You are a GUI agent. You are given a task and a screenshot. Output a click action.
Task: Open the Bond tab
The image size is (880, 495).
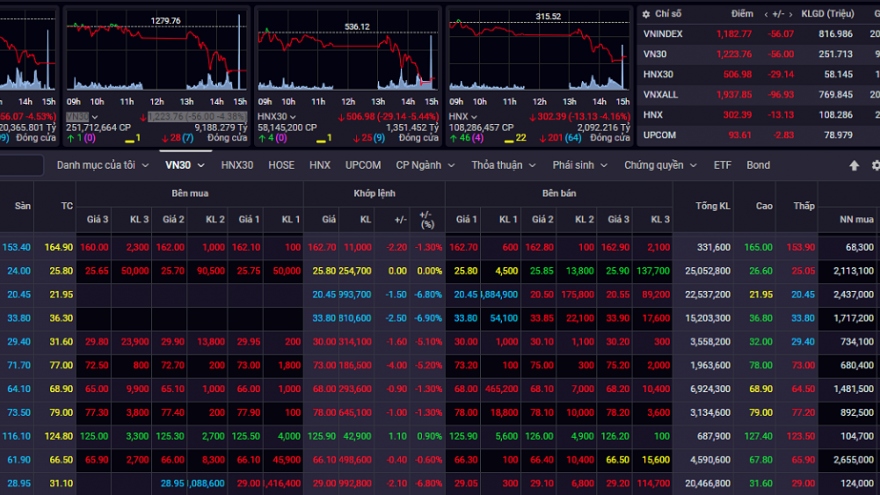point(758,165)
